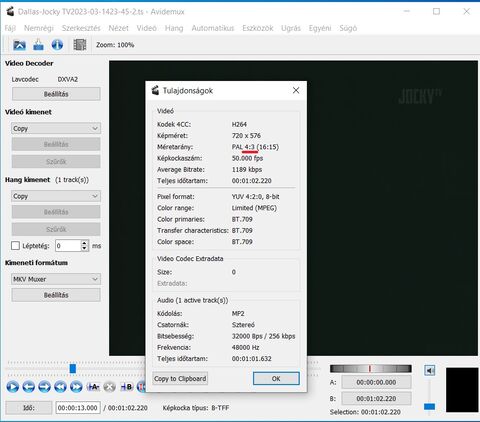Open the Eszközök menu
The height and width of the screenshot is (422, 480).
point(258,28)
